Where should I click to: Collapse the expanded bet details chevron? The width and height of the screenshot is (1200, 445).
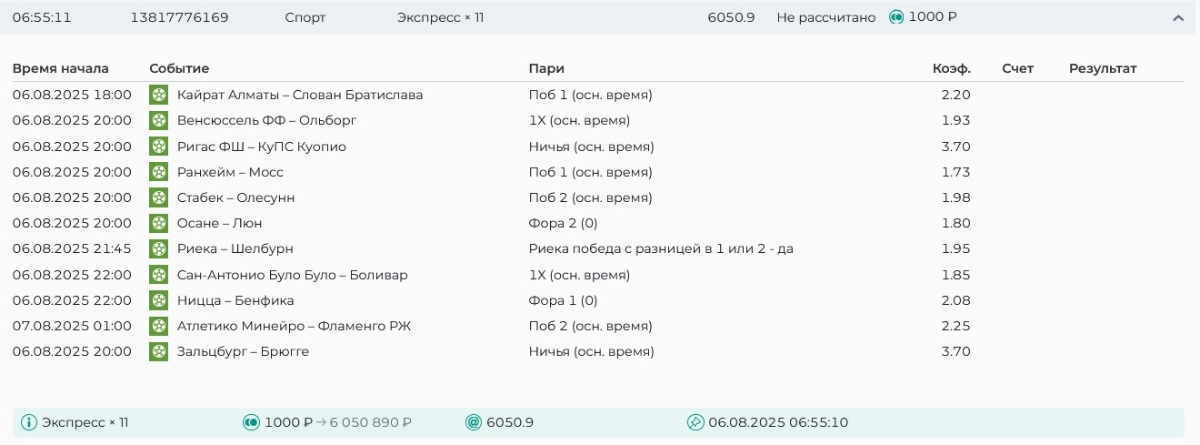pyautogui.click(x=1177, y=18)
